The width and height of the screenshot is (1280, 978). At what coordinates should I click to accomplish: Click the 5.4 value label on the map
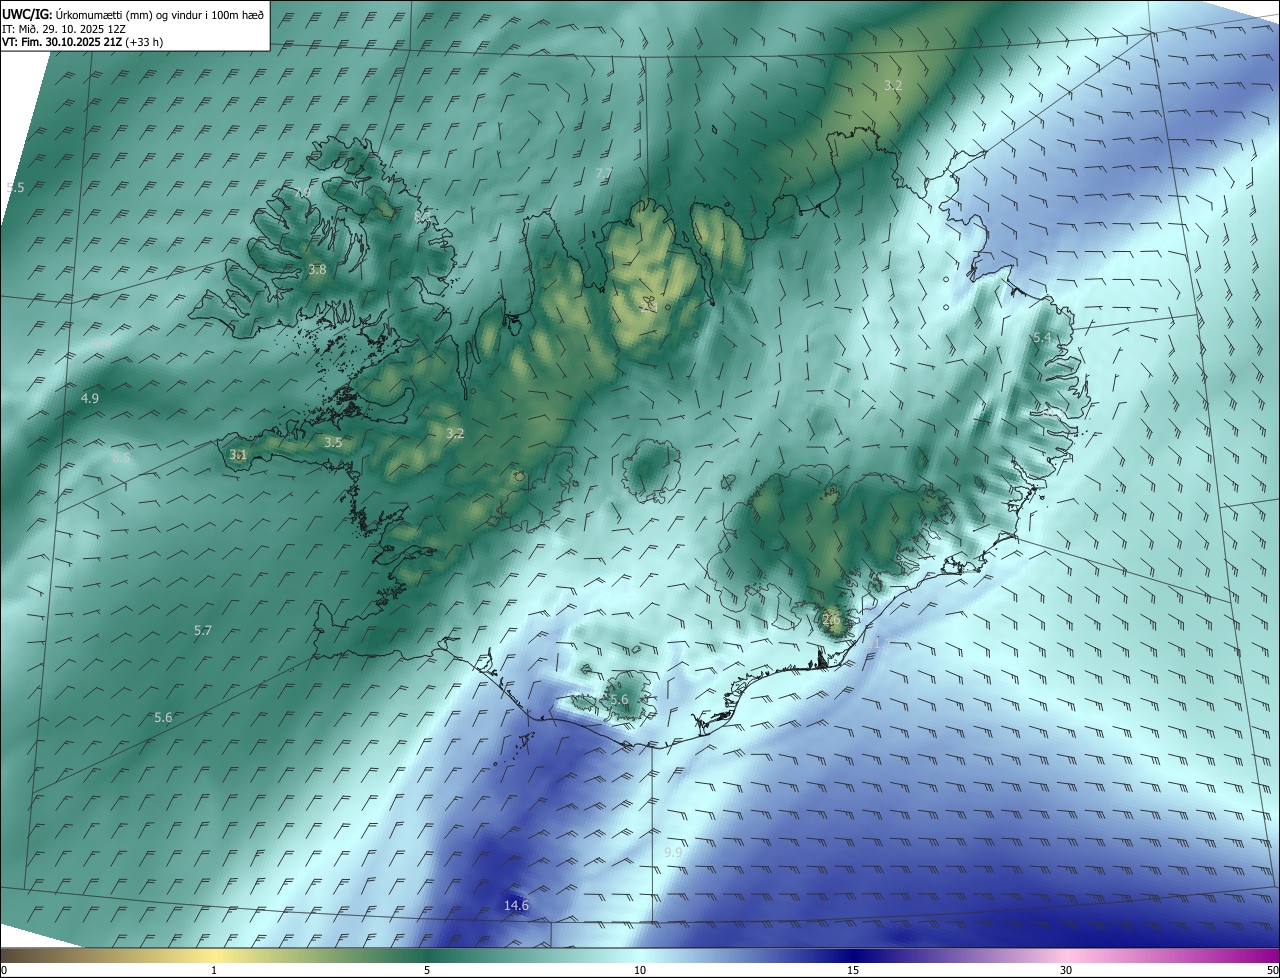[x=1042, y=337]
